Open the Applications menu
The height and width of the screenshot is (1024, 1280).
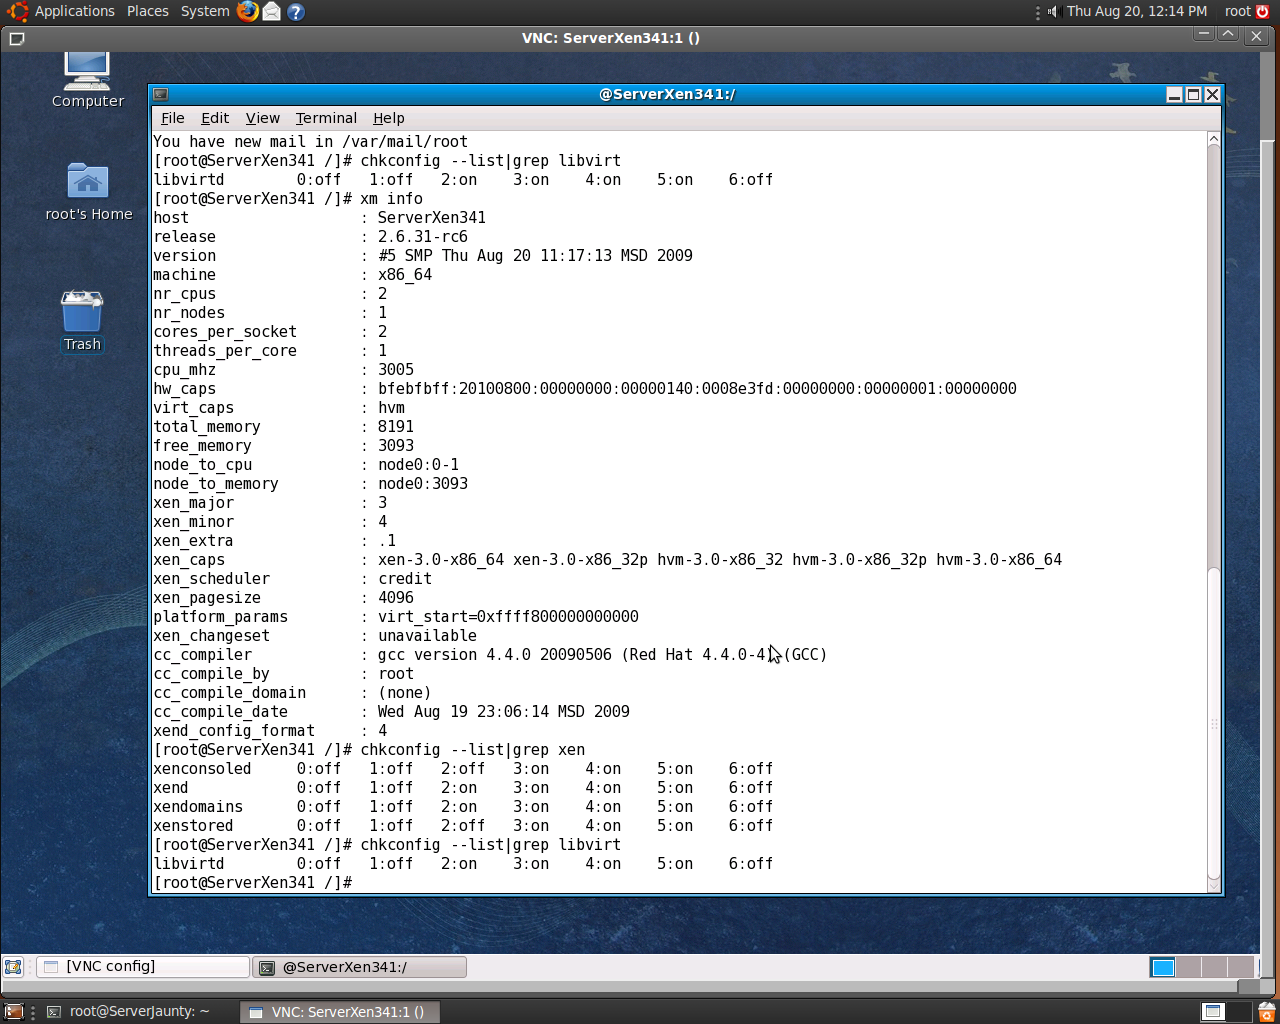click(75, 11)
